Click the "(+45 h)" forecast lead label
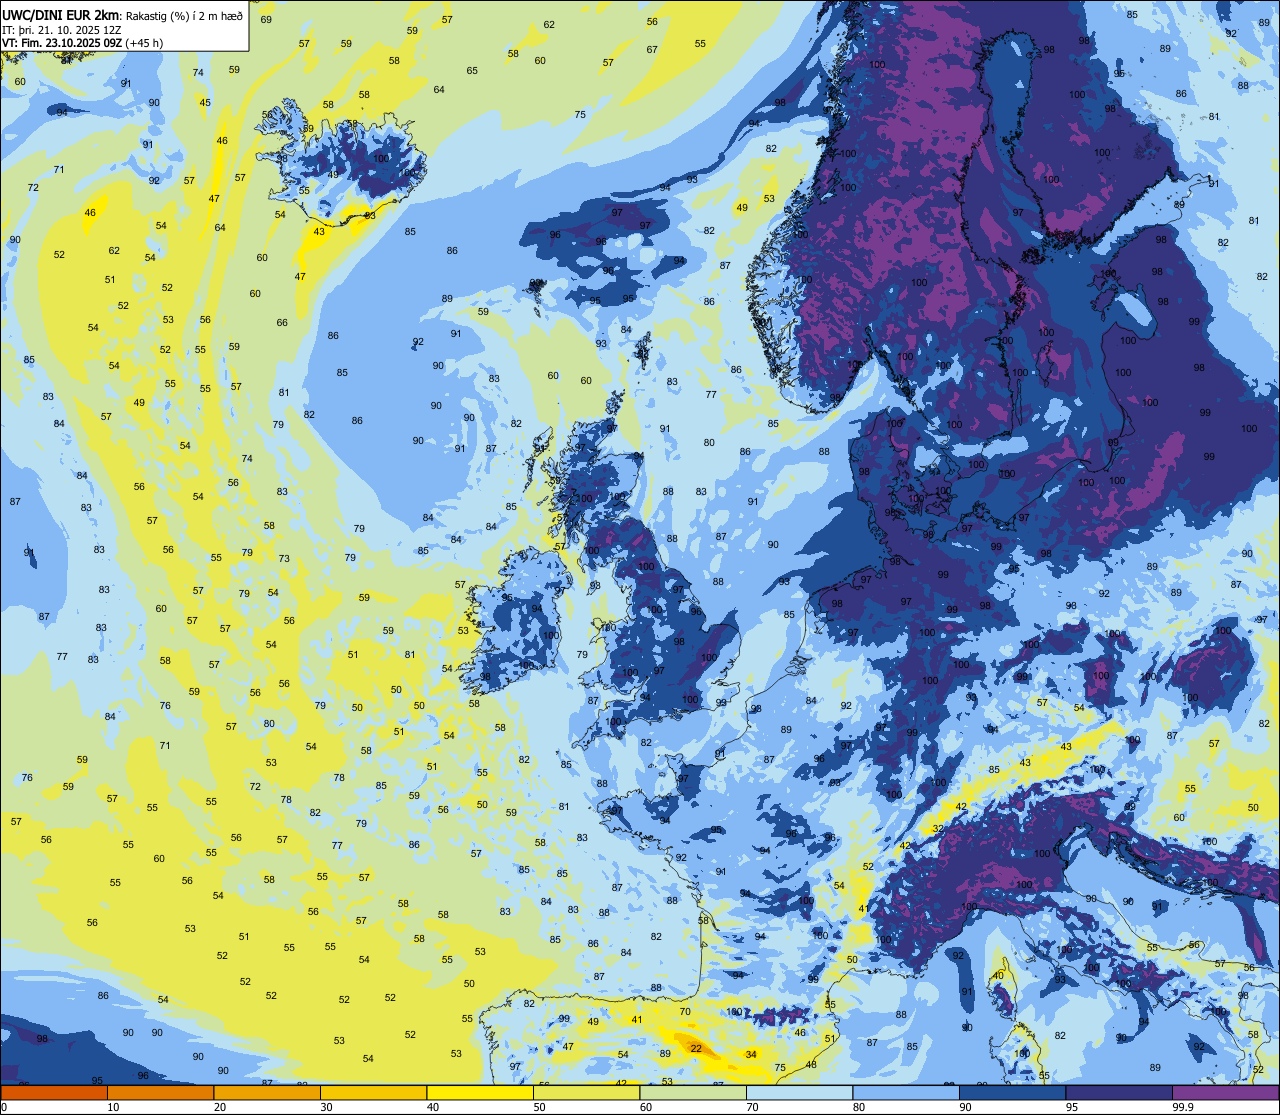The height and width of the screenshot is (1115, 1280). click(x=142, y=42)
